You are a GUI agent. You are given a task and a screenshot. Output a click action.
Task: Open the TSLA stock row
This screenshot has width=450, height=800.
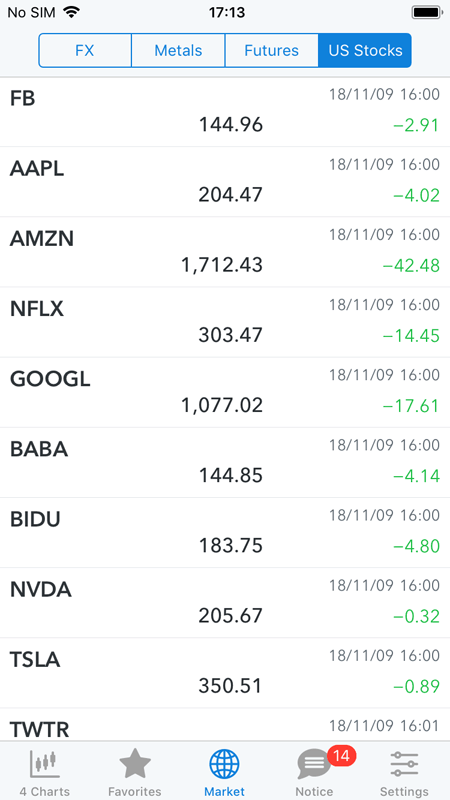pos(225,673)
